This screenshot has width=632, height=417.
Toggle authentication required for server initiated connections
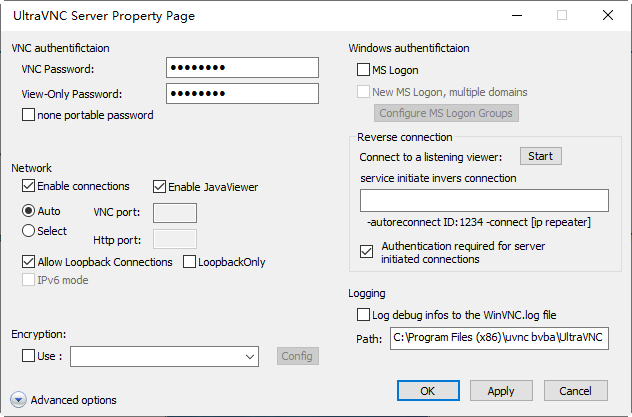point(364,252)
